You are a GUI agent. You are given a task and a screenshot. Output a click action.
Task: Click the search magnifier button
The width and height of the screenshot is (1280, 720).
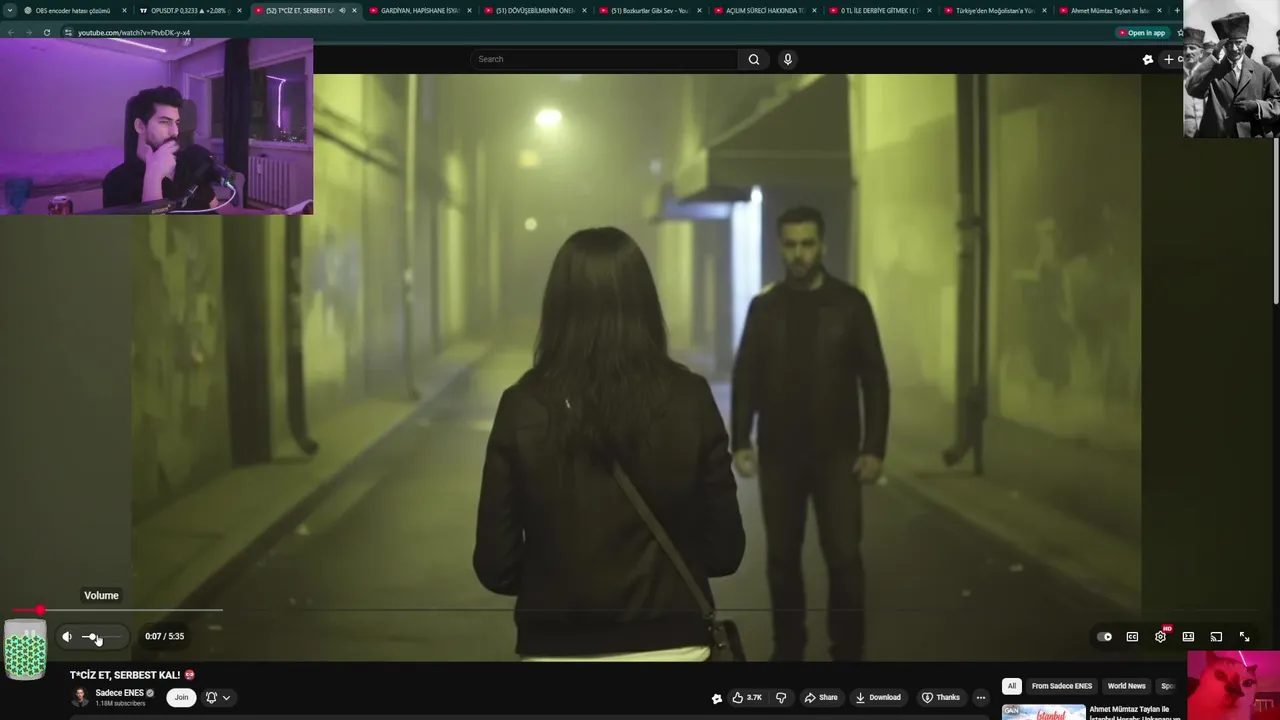(x=754, y=59)
